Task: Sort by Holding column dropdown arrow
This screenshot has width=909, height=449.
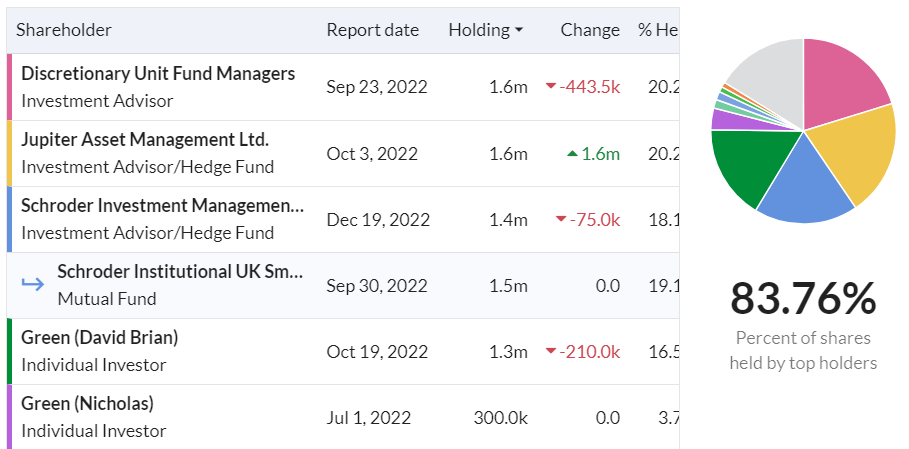Action: [x=519, y=30]
